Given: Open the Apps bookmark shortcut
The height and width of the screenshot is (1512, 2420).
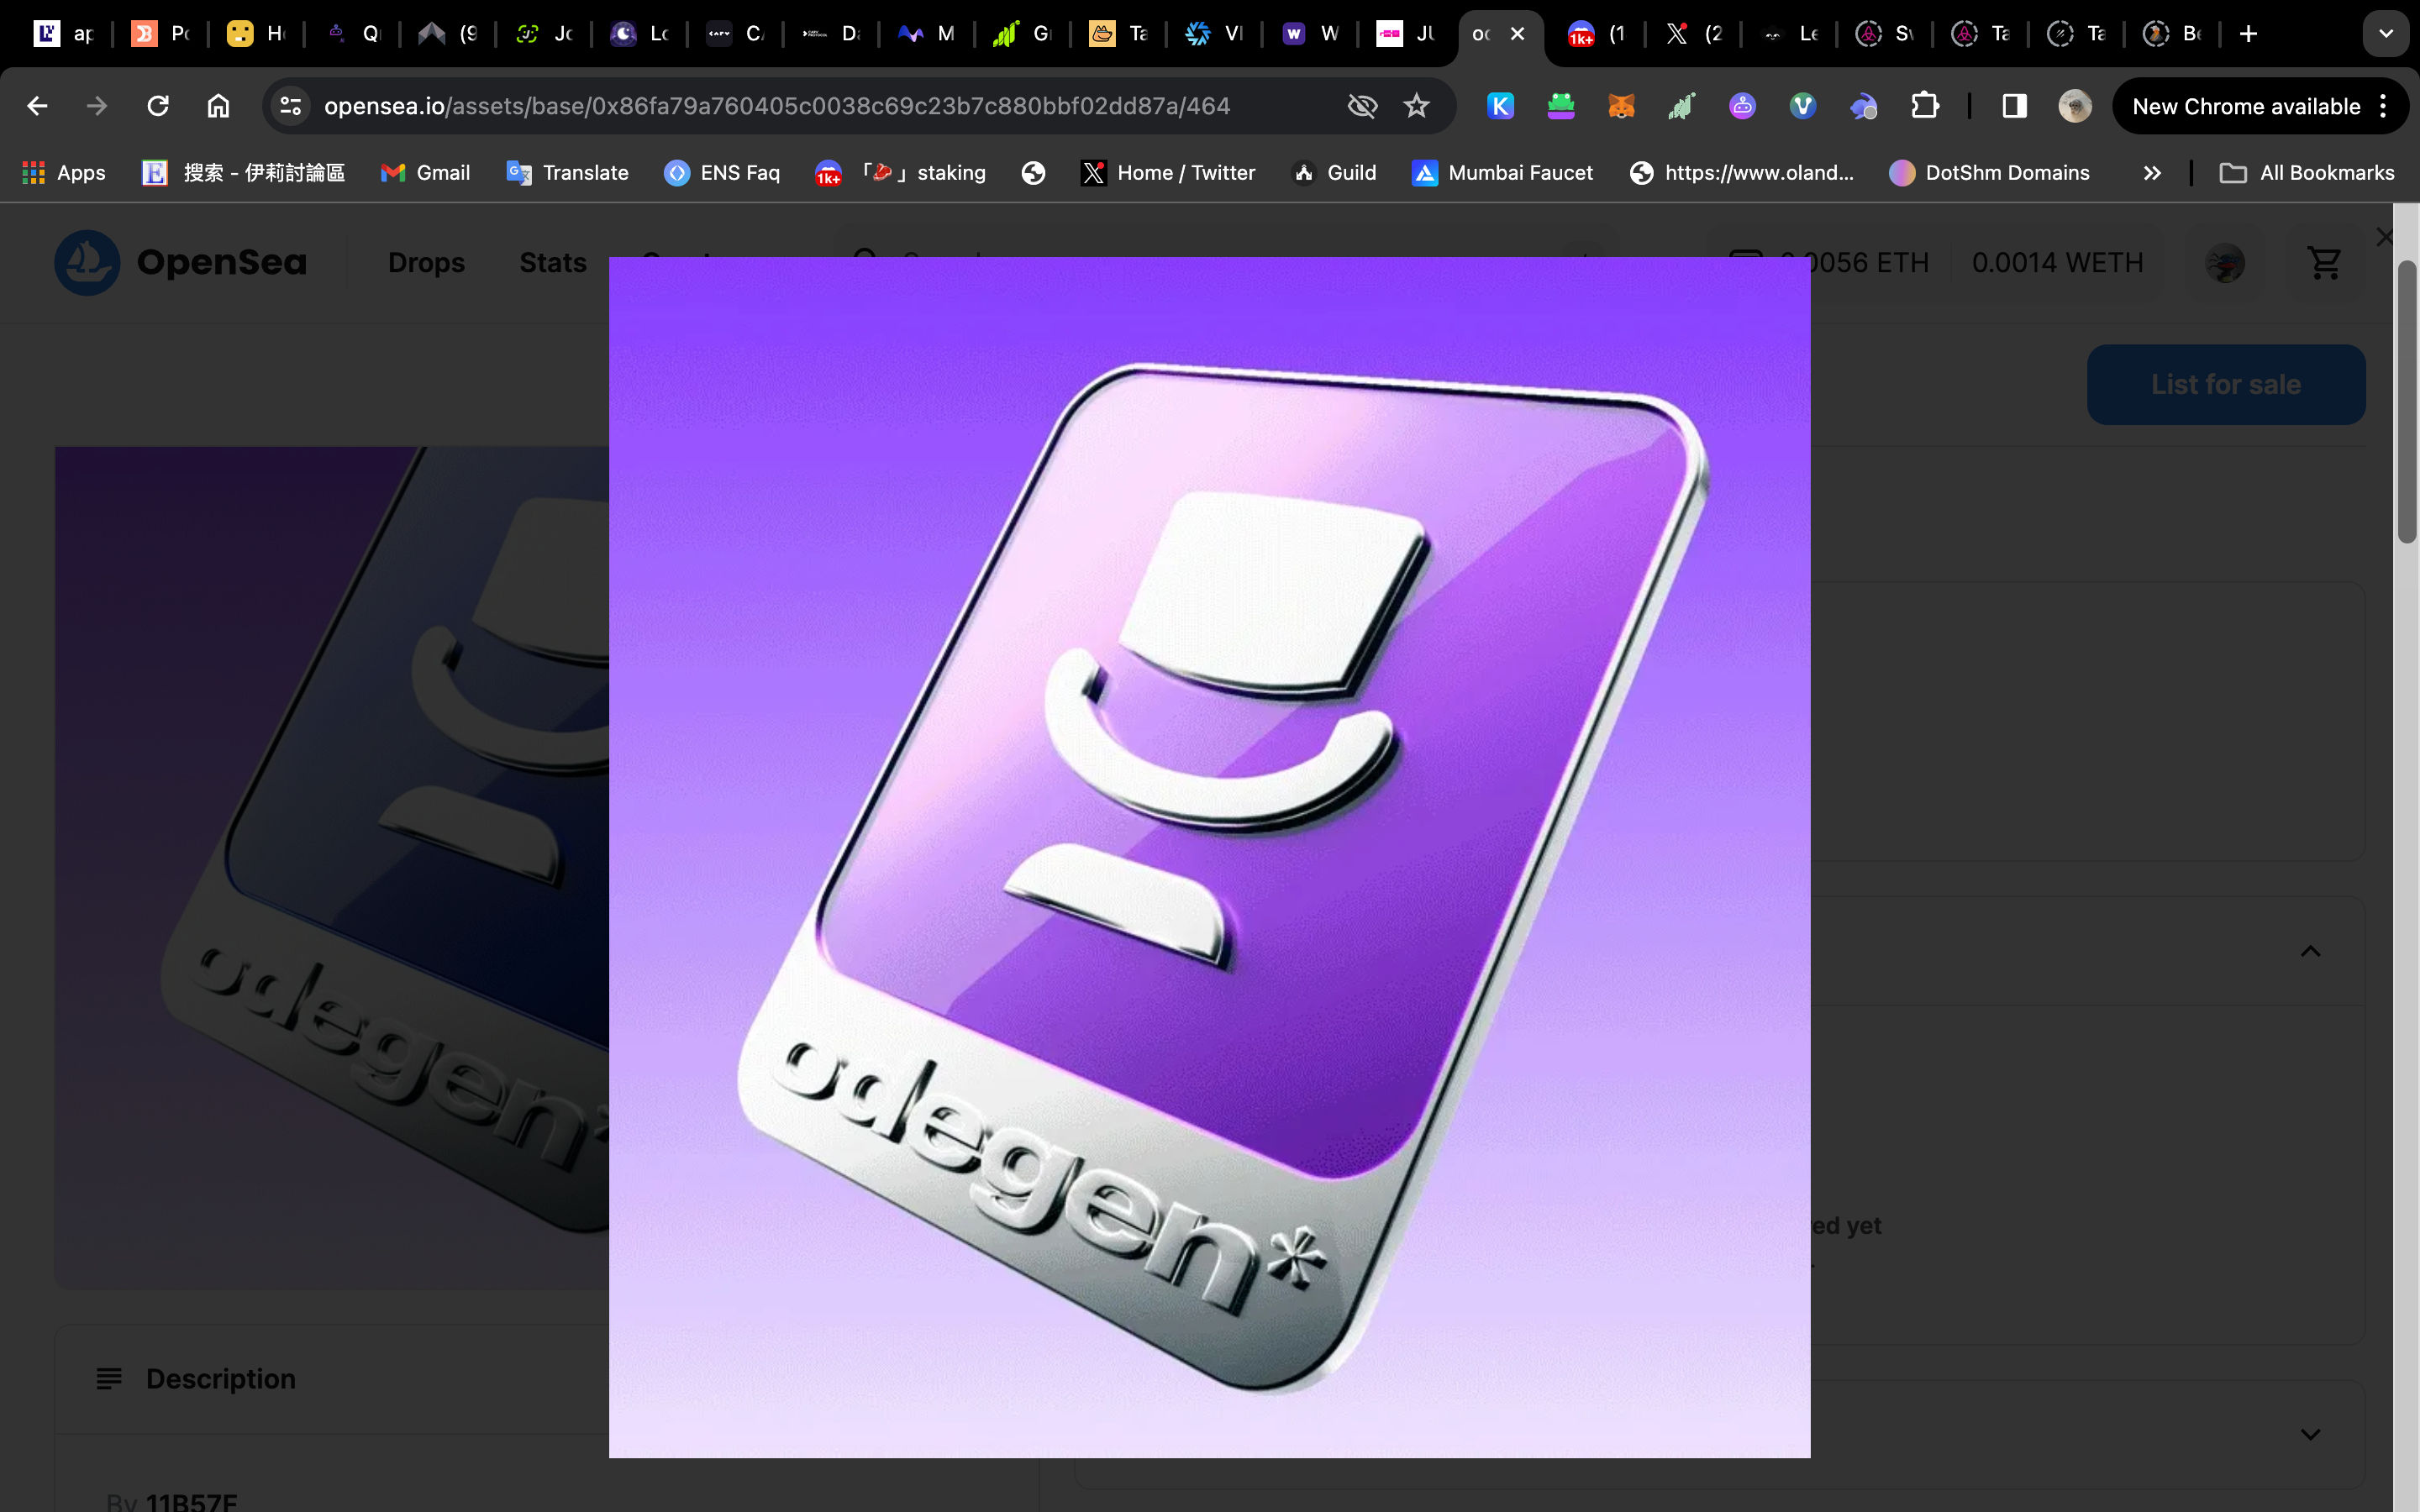Looking at the screenshot, I should pos(64,173).
